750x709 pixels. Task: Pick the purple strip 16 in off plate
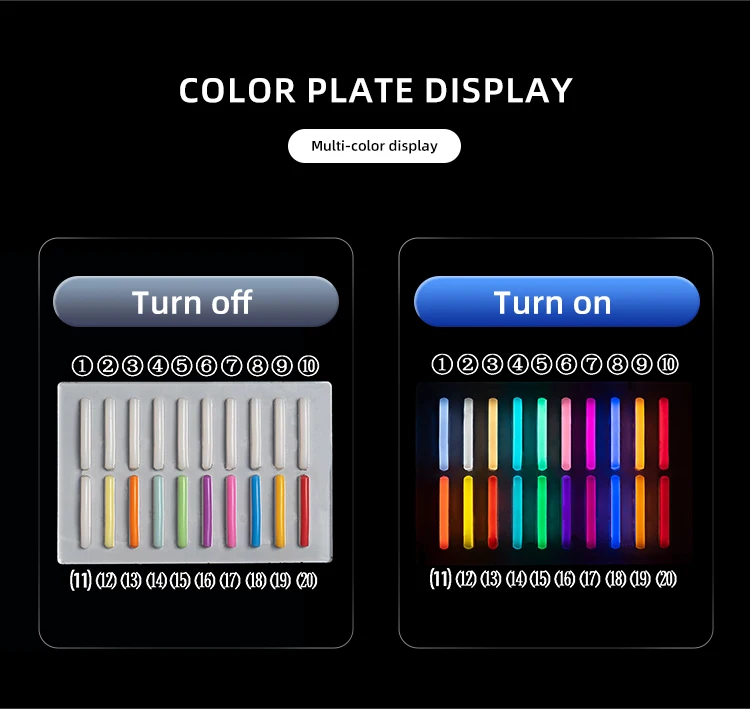coord(207,511)
